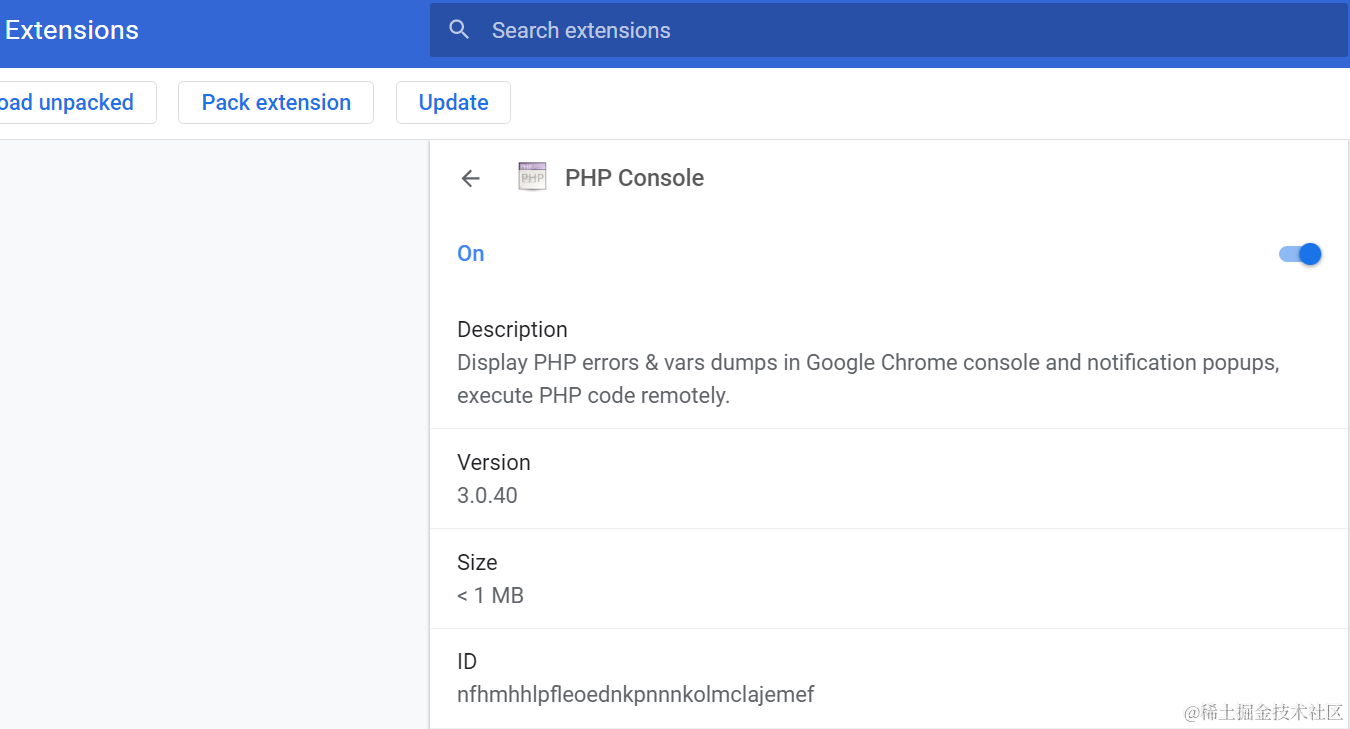The height and width of the screenshot is (729, 1350).
Task: Click the search magnifier icon
Action: (x=459, y=30)
